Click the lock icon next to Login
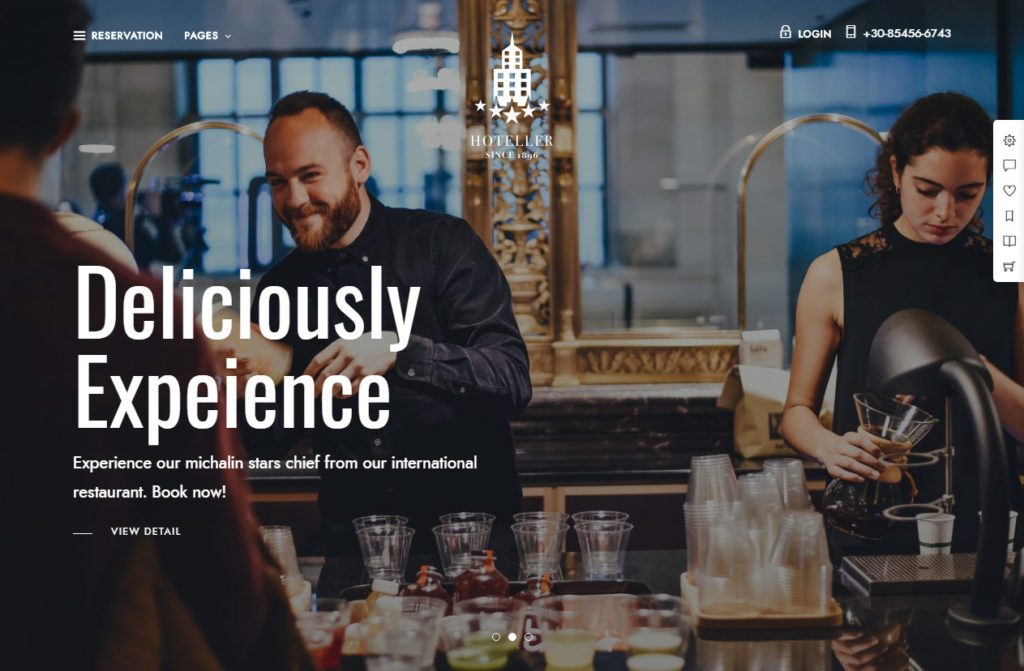 785,32
